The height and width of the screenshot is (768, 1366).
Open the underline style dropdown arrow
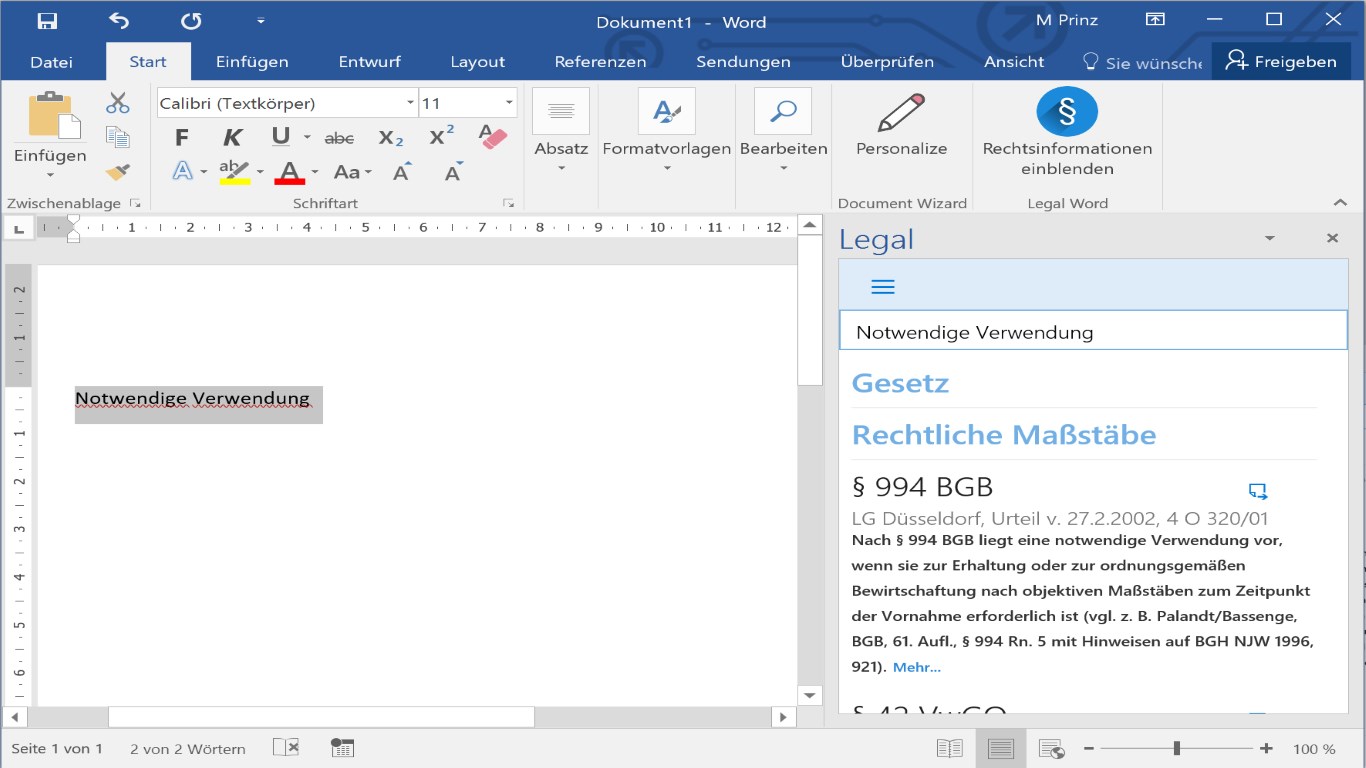[307, 138]
